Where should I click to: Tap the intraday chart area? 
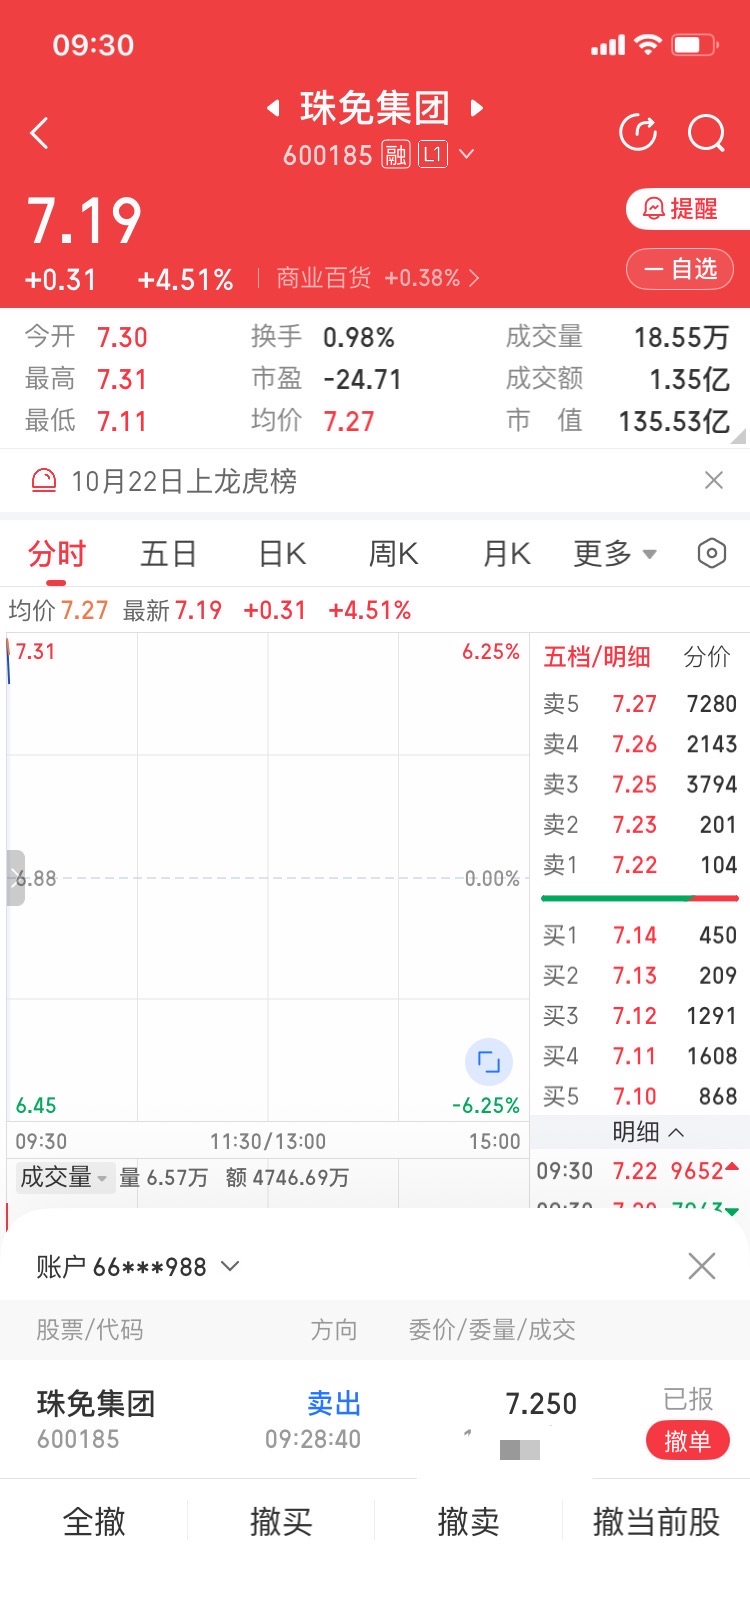pyautogui.click(x=268, y=877)
